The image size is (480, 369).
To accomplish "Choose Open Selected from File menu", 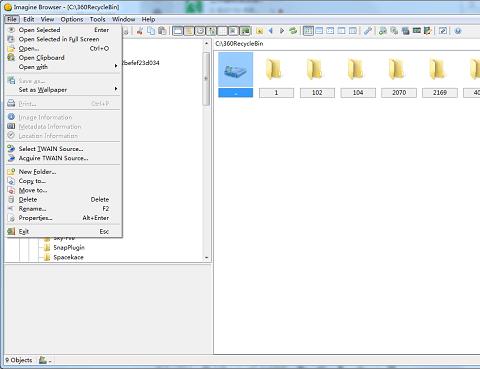I will tap(63, 30).
